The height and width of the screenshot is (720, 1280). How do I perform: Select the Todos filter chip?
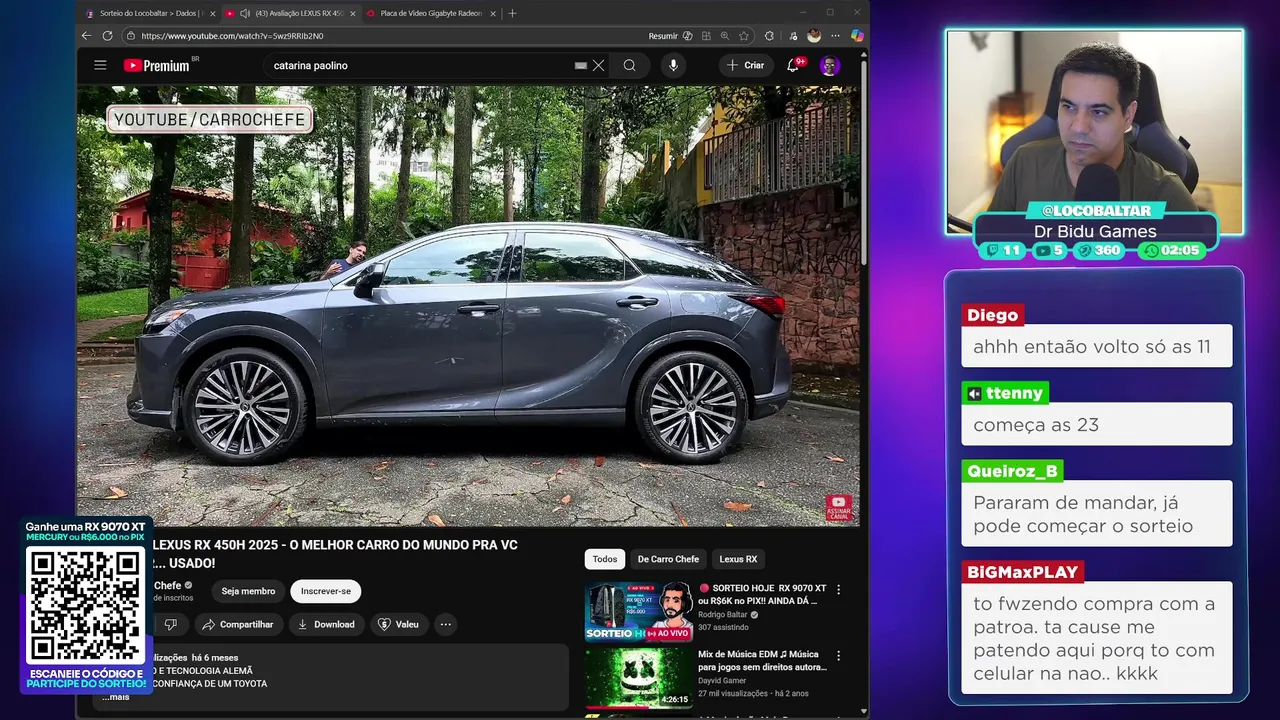tap(605, 559)
